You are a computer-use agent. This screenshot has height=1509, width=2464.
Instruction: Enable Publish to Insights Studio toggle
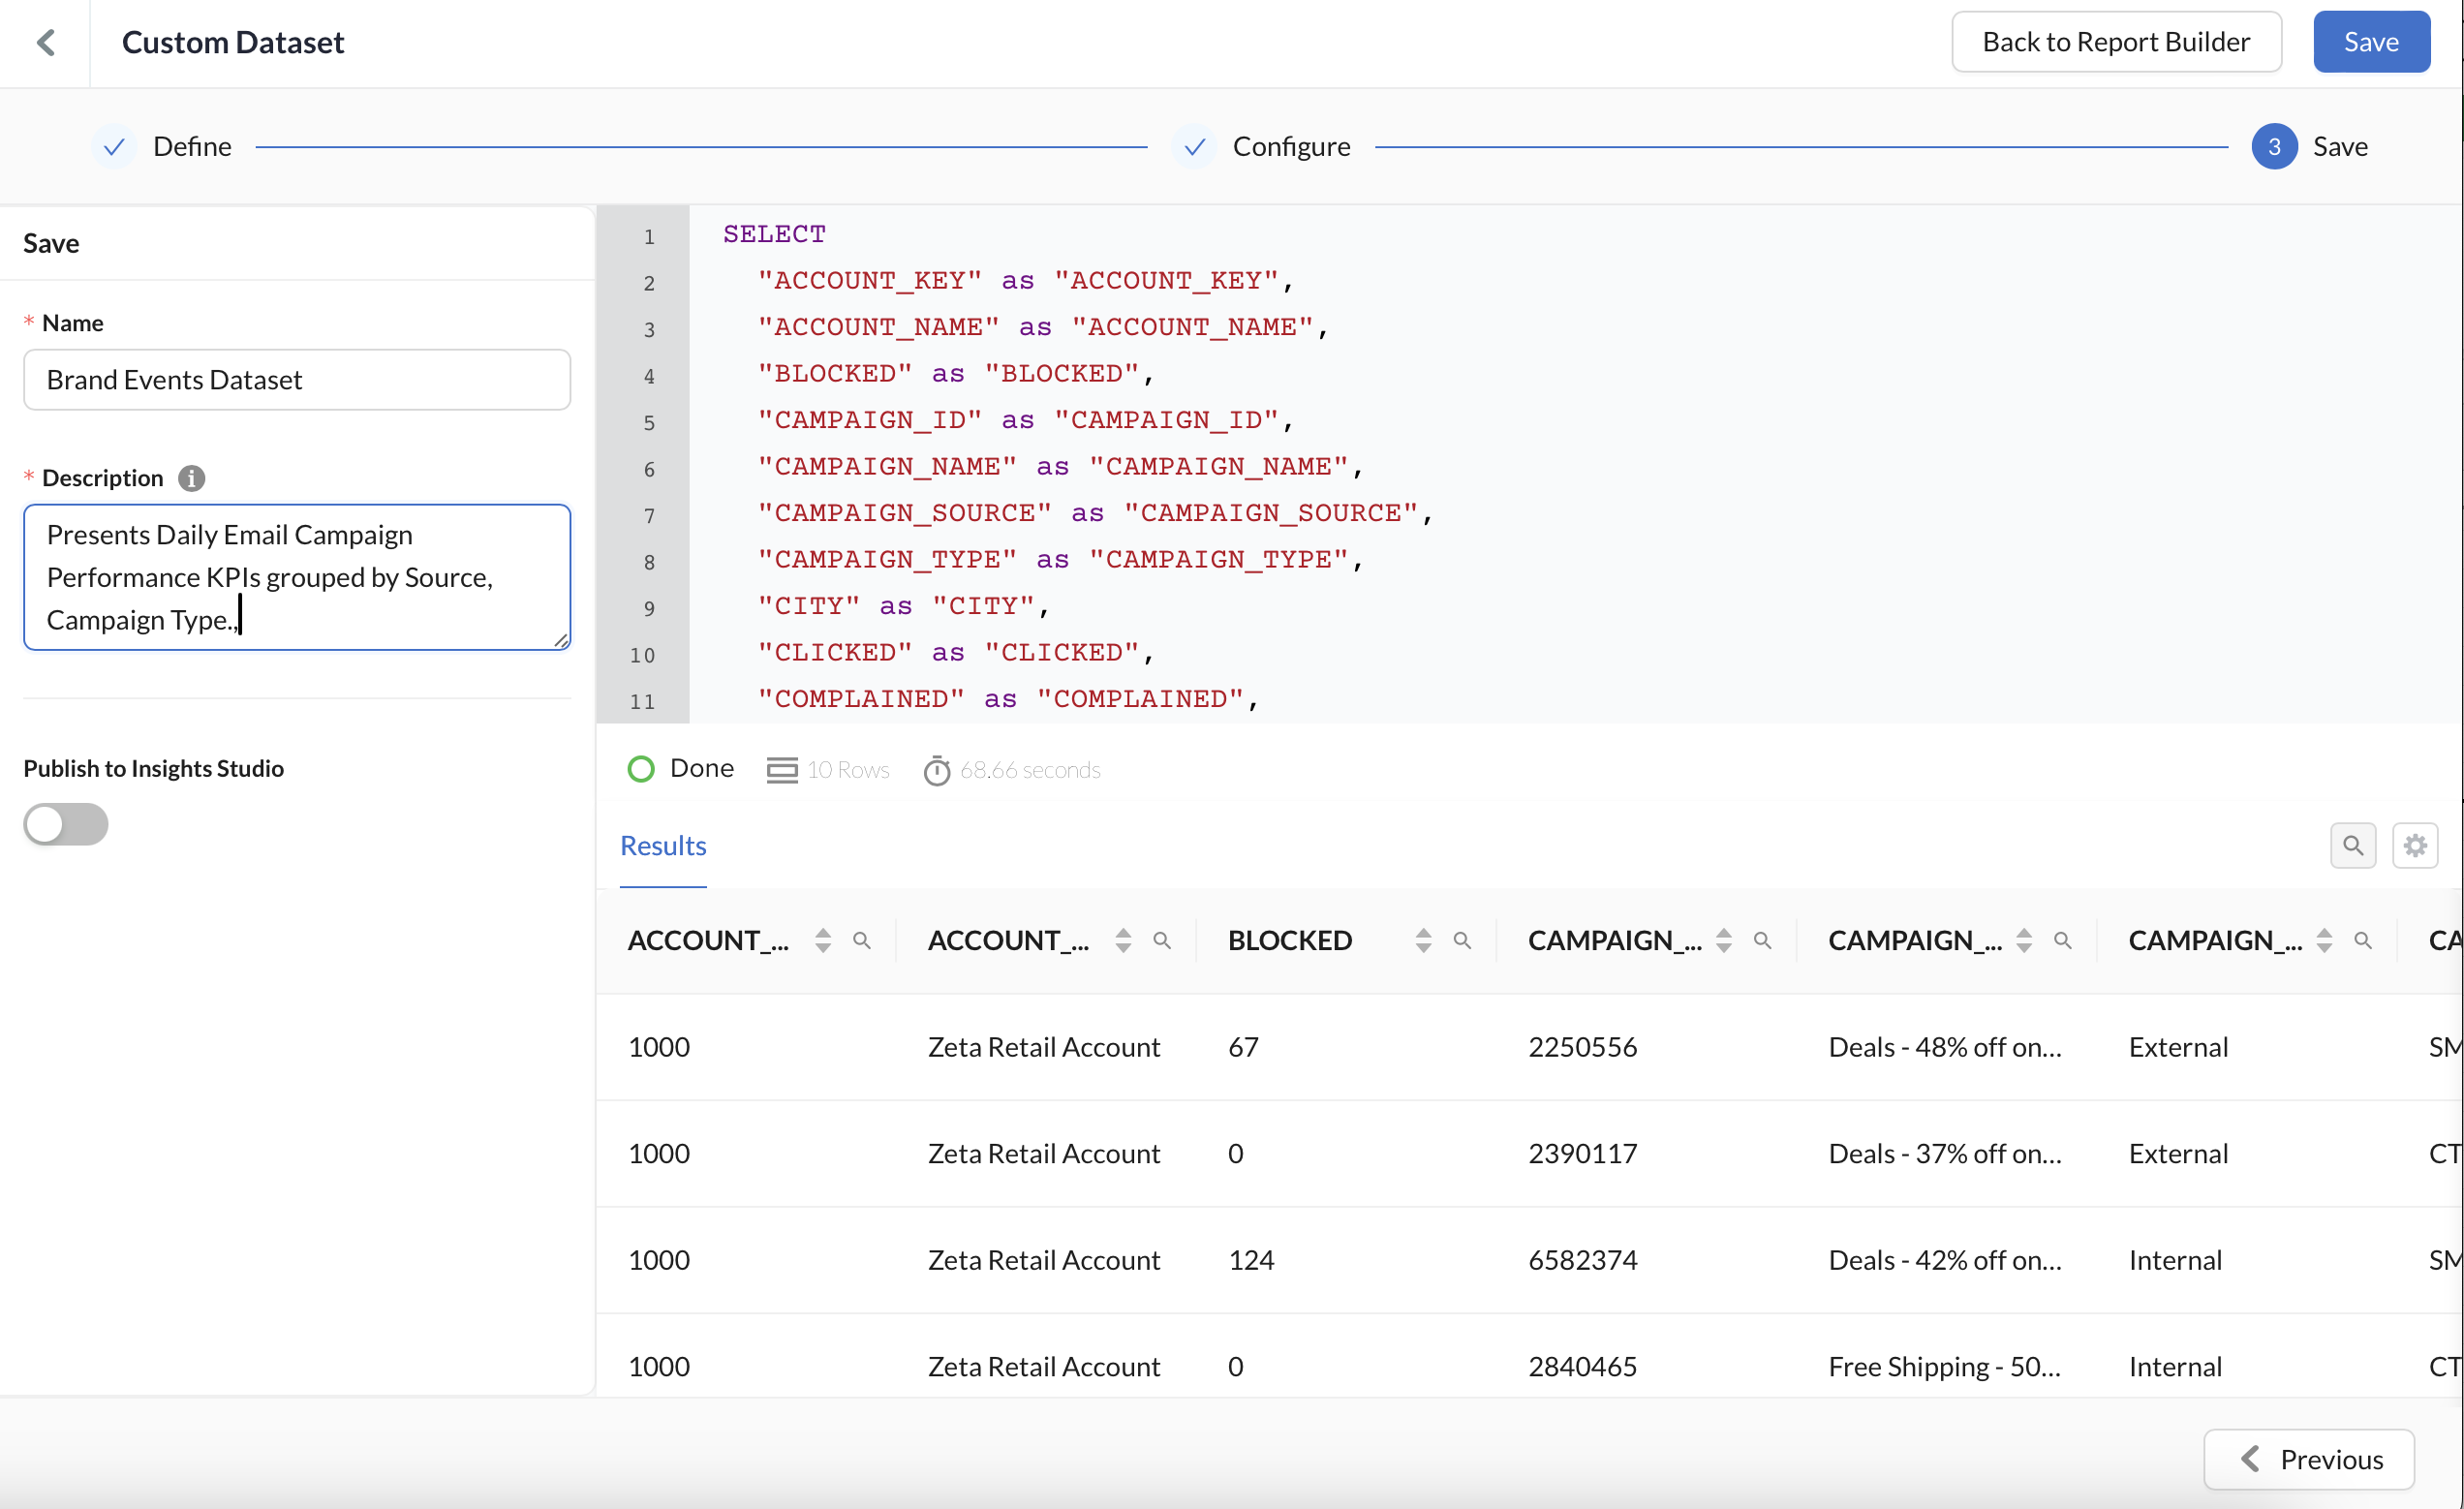tap(66, 824)
